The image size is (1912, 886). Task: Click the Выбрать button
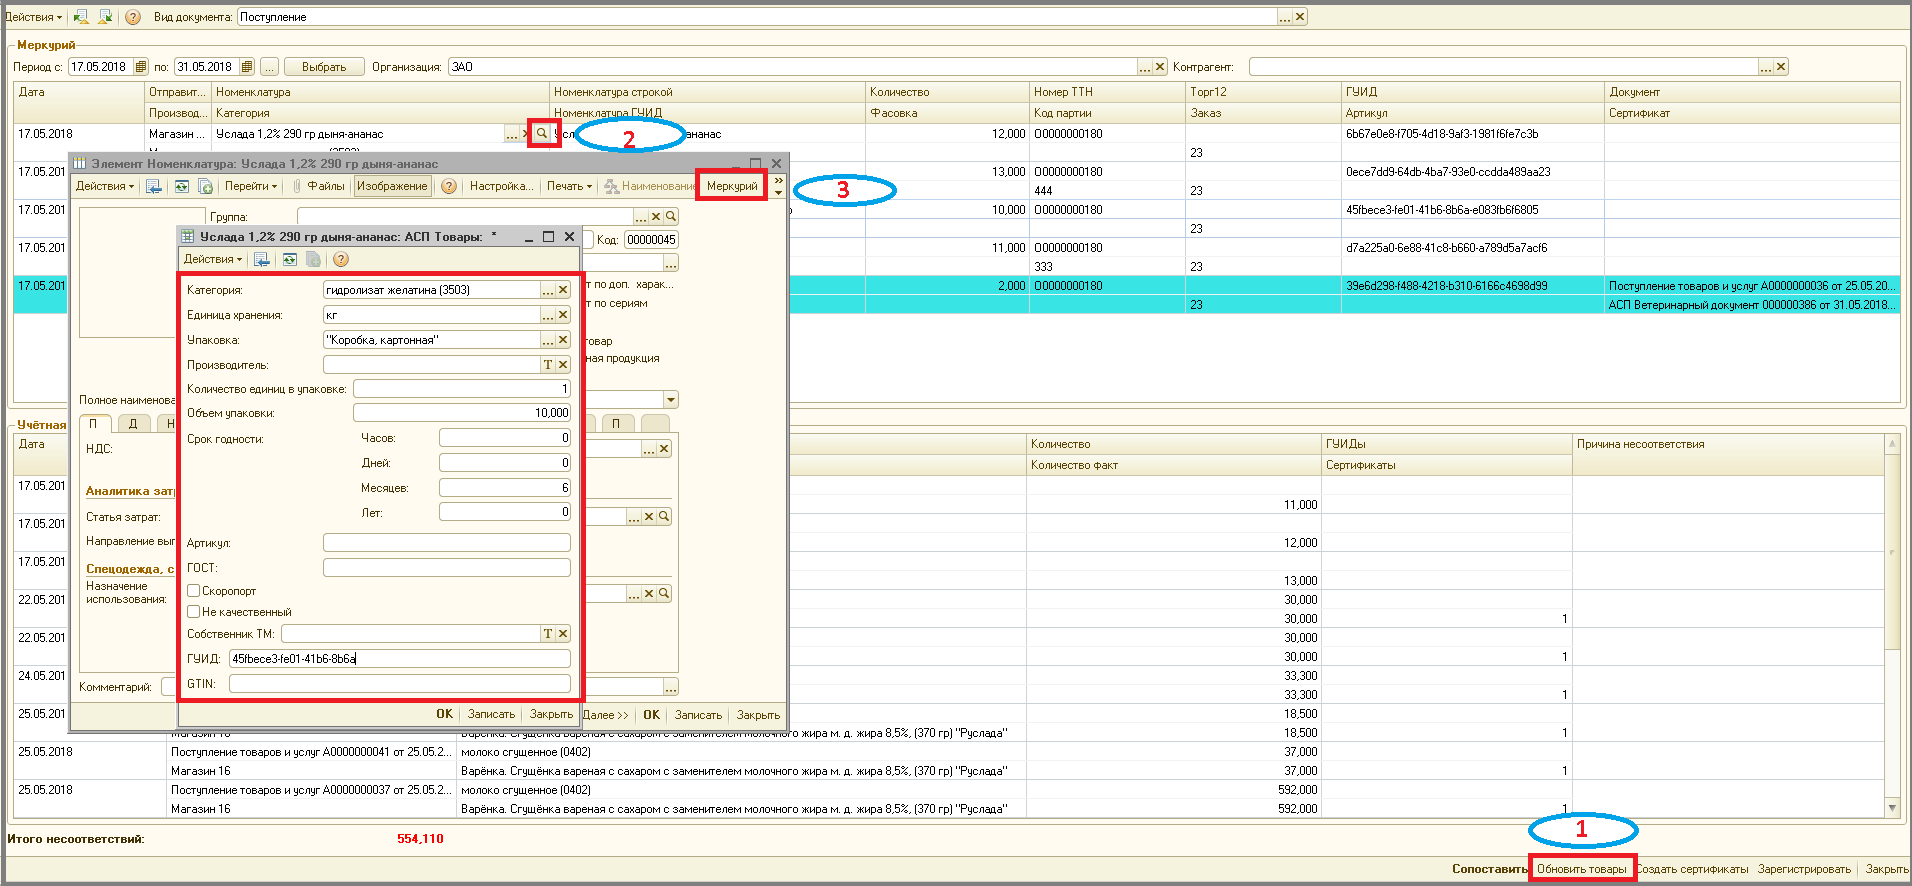(324, 67)
